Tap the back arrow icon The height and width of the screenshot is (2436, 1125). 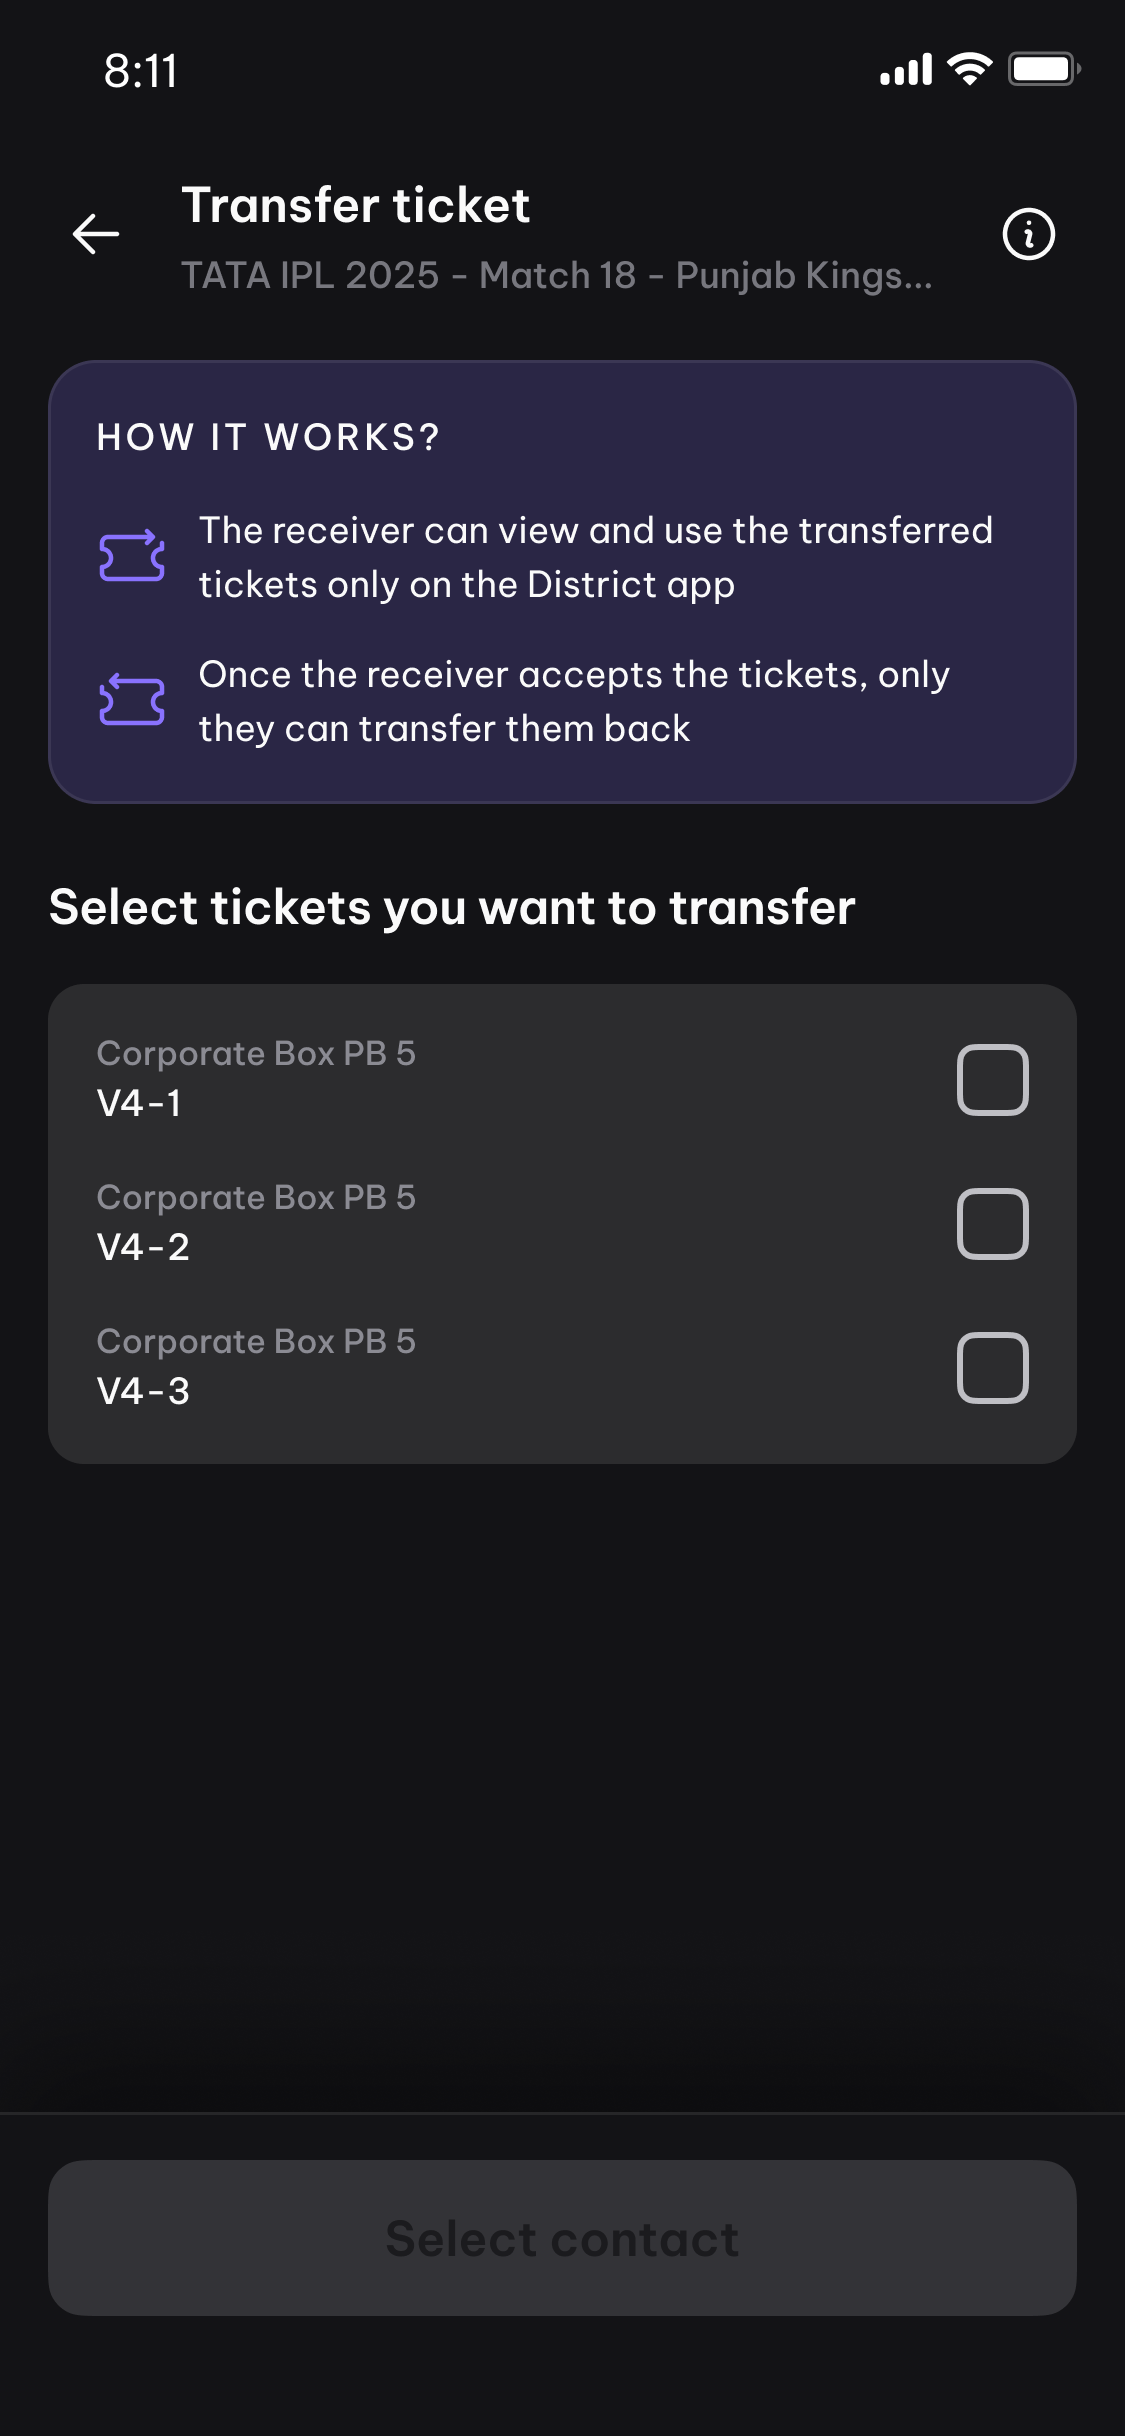coord(96,234)
